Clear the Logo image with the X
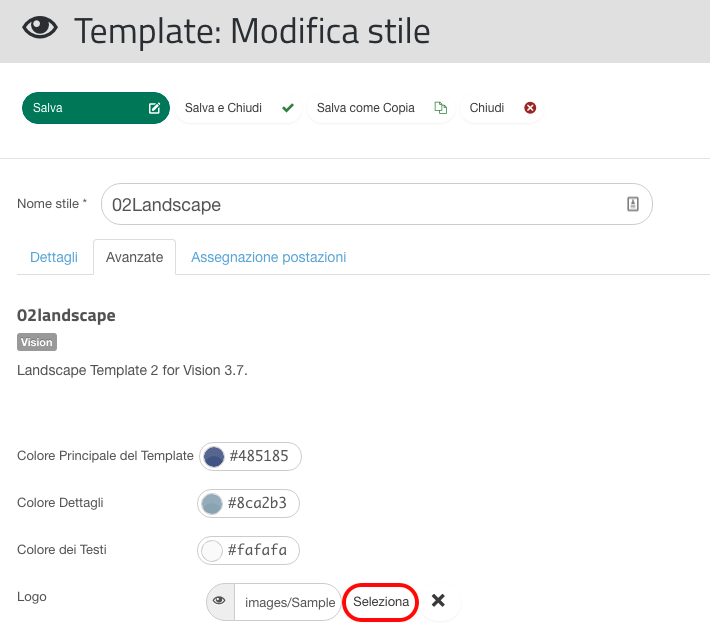 pyautogui.click(x=438, y=601)
